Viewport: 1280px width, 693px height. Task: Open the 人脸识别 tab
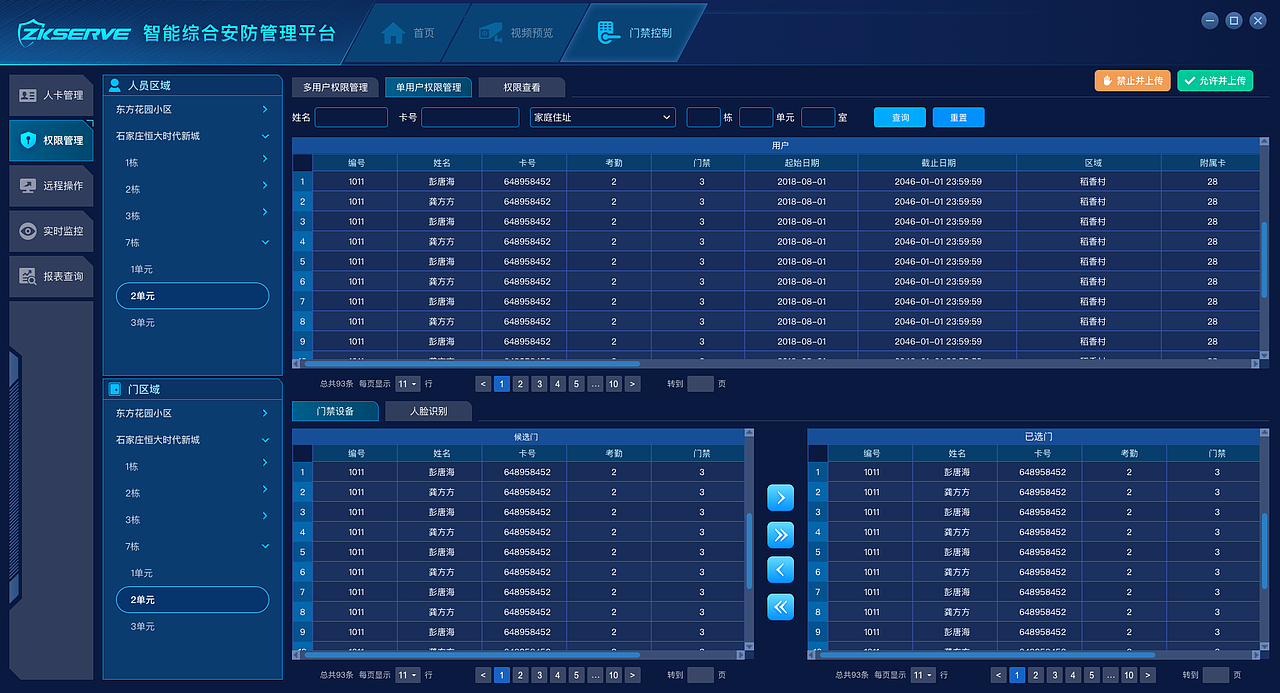(x=428, y=411)
